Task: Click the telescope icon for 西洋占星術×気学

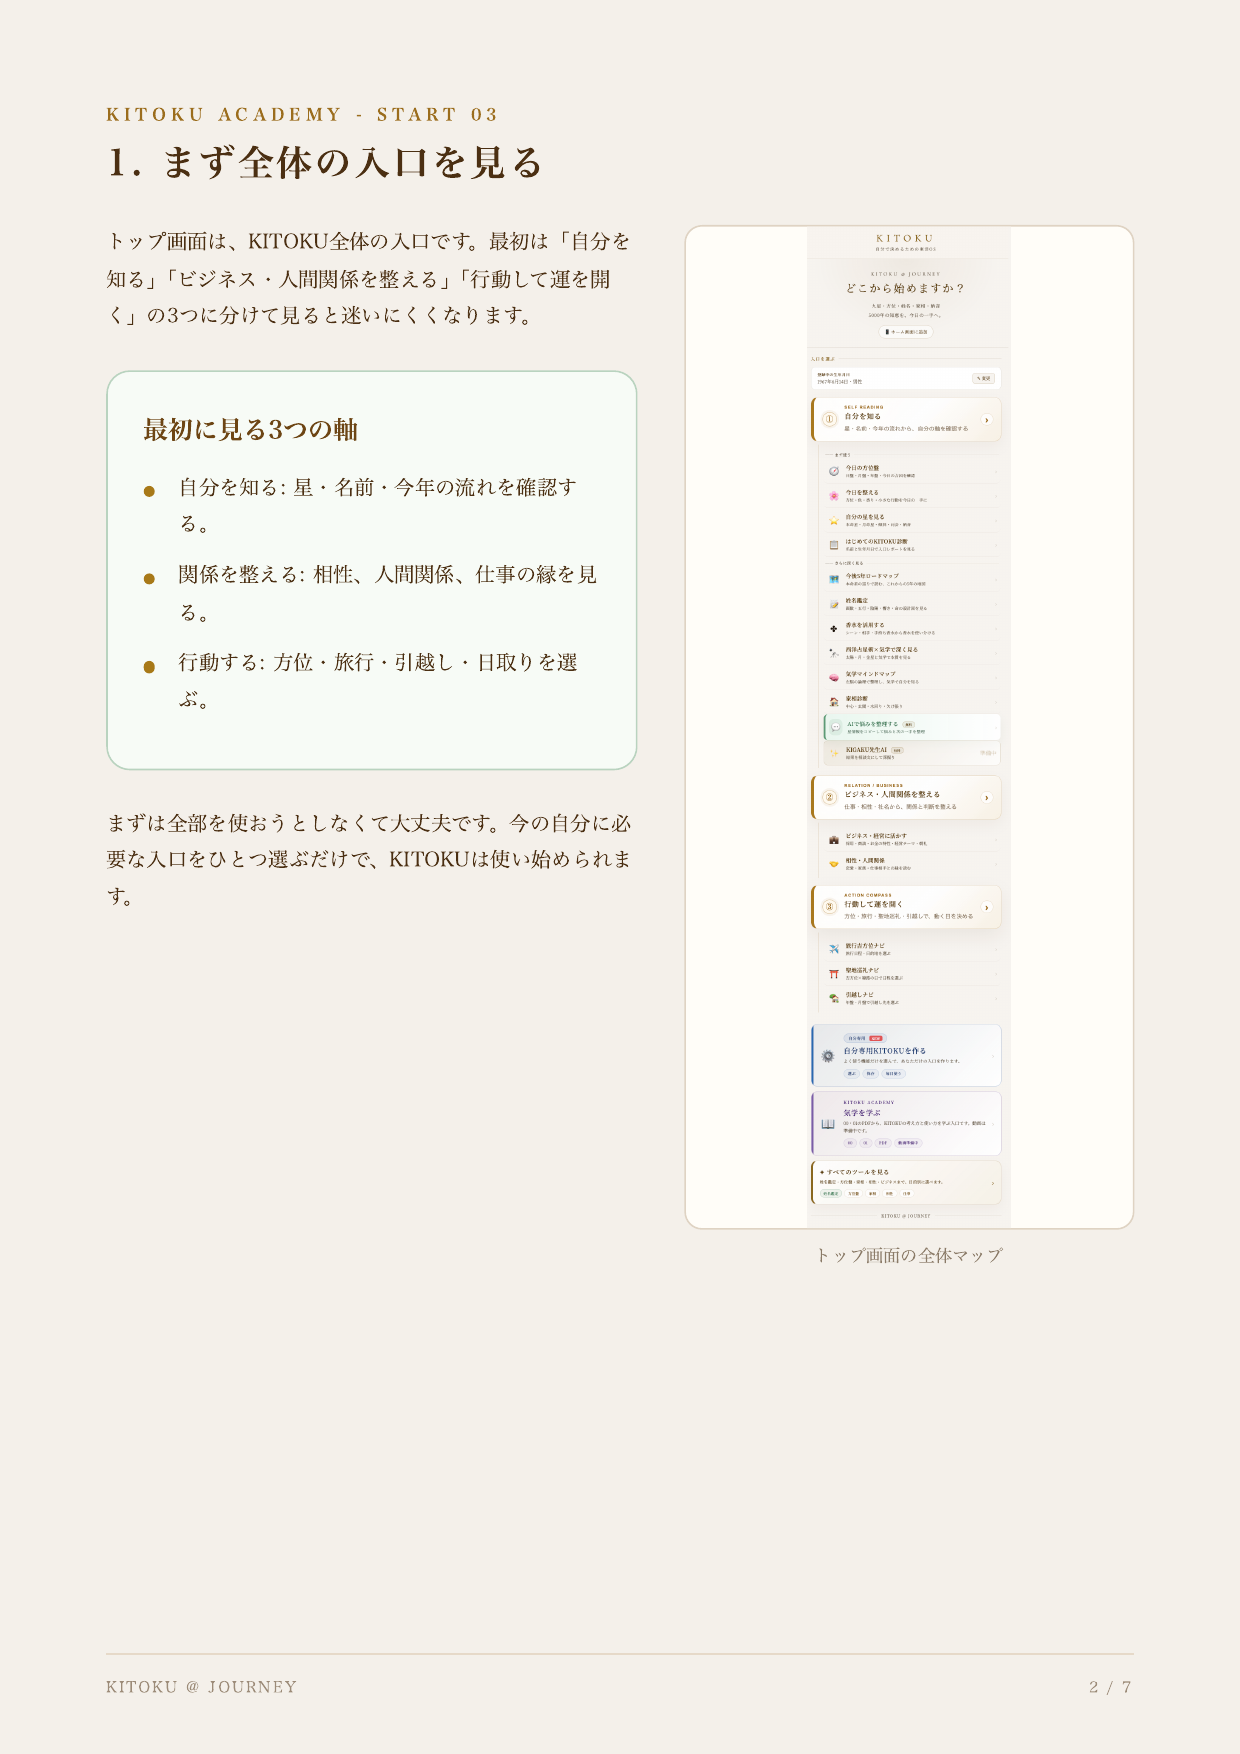Action: pos(834,653)
